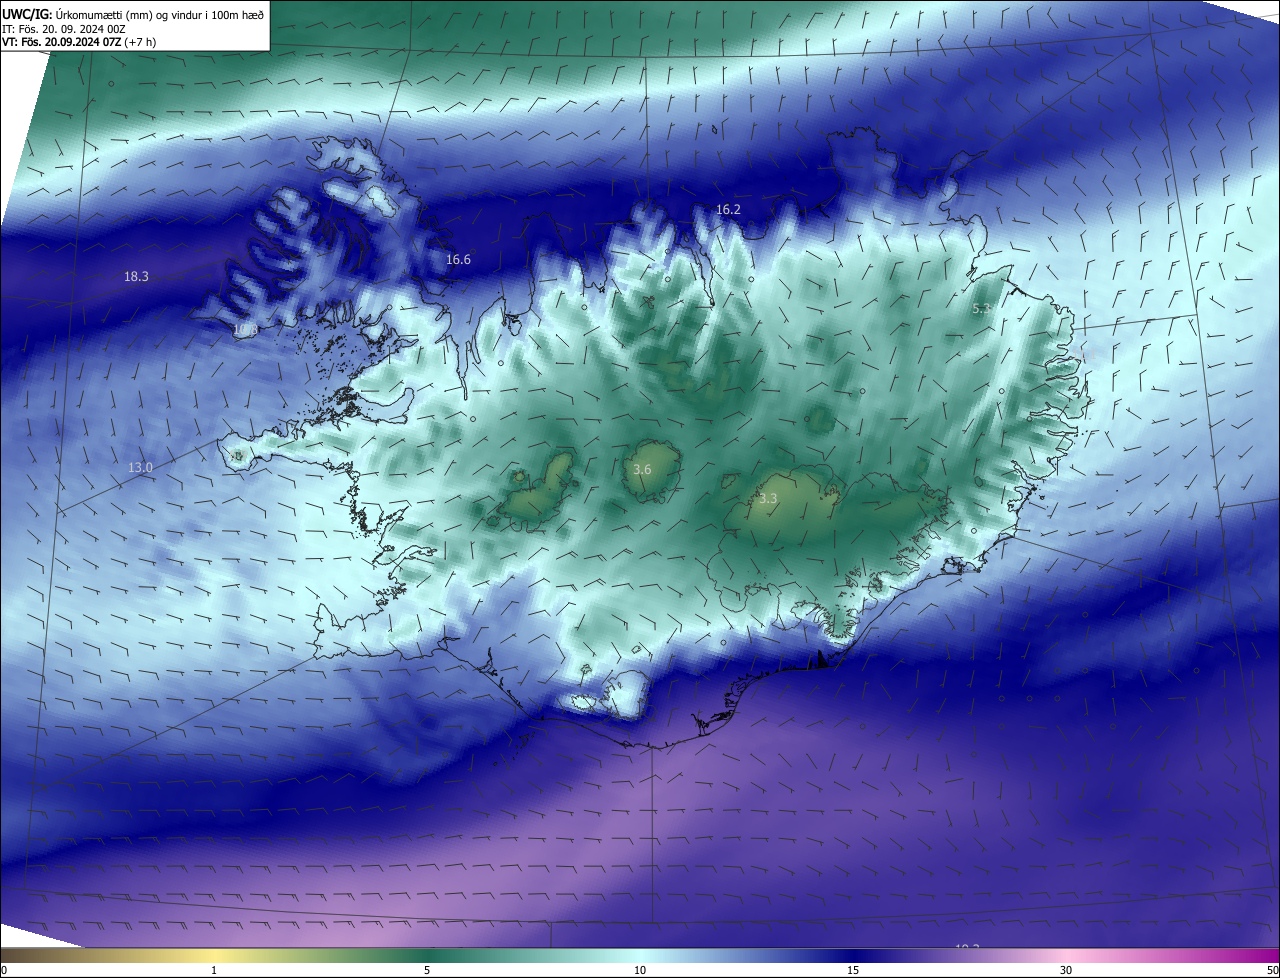
Task: Click the colorbar tick label 15
Action: 853,970
